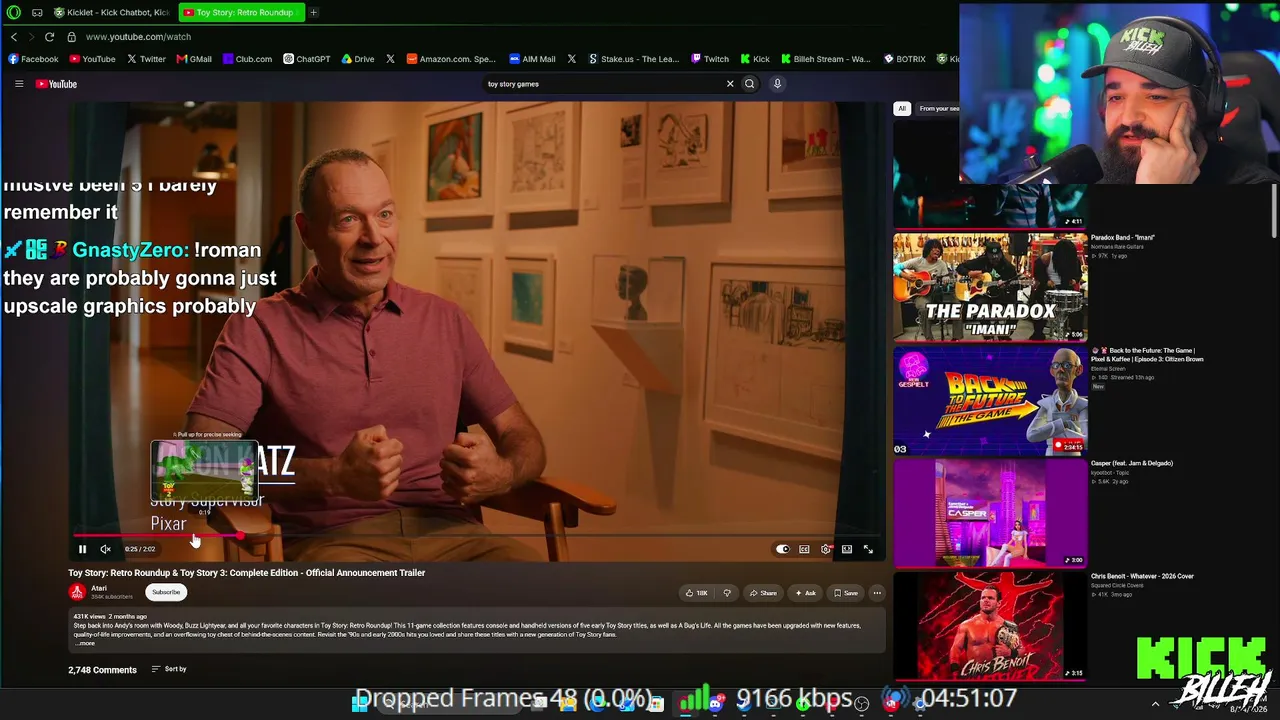Image resolution: width=1280 pixels, height=720 pixels.
Task: Open the BOTRIX bookmark
Action: [904, 59]
